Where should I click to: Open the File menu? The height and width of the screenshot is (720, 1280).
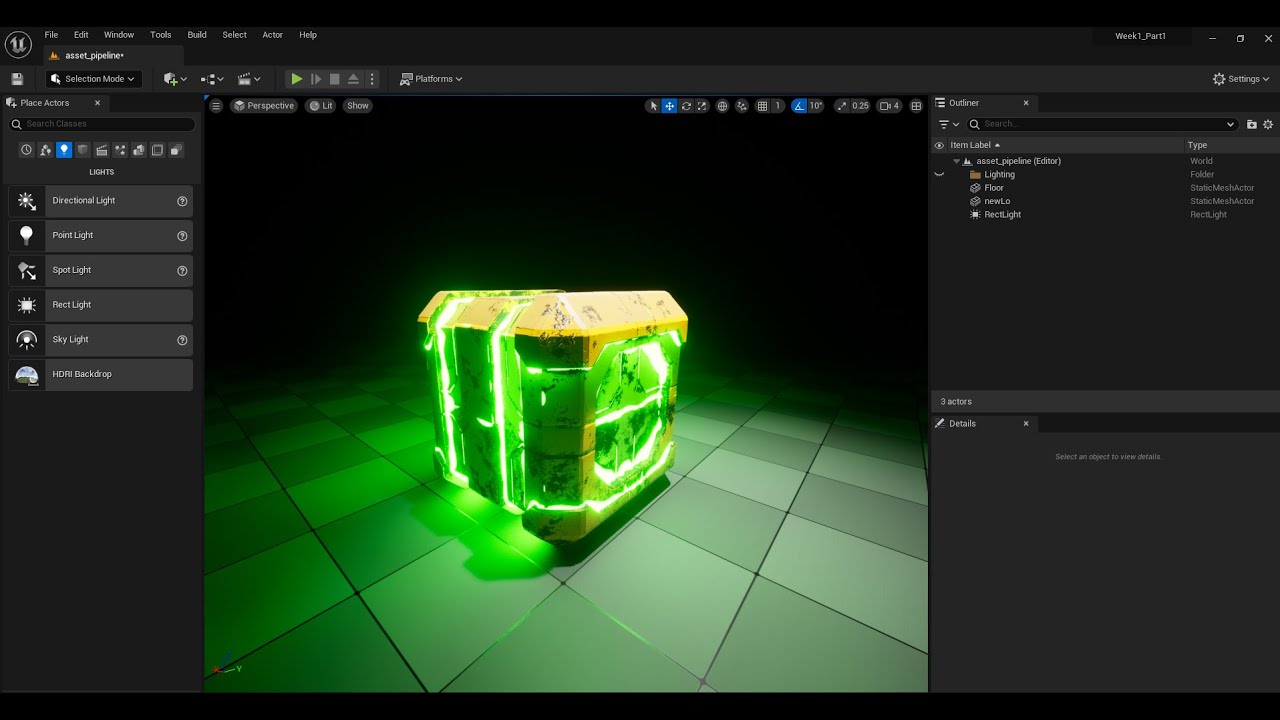tap(51, 35)
